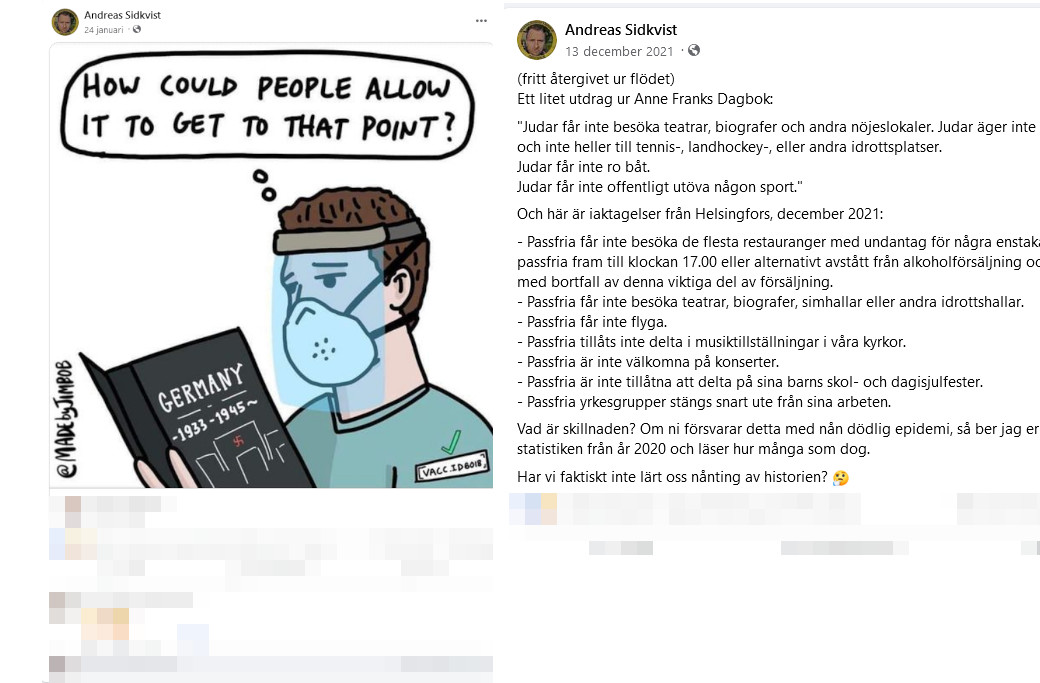Open Andreas Sidkvist name link on left post
Viewport: 1040px width, 683px height.
[x=122, y=15]
